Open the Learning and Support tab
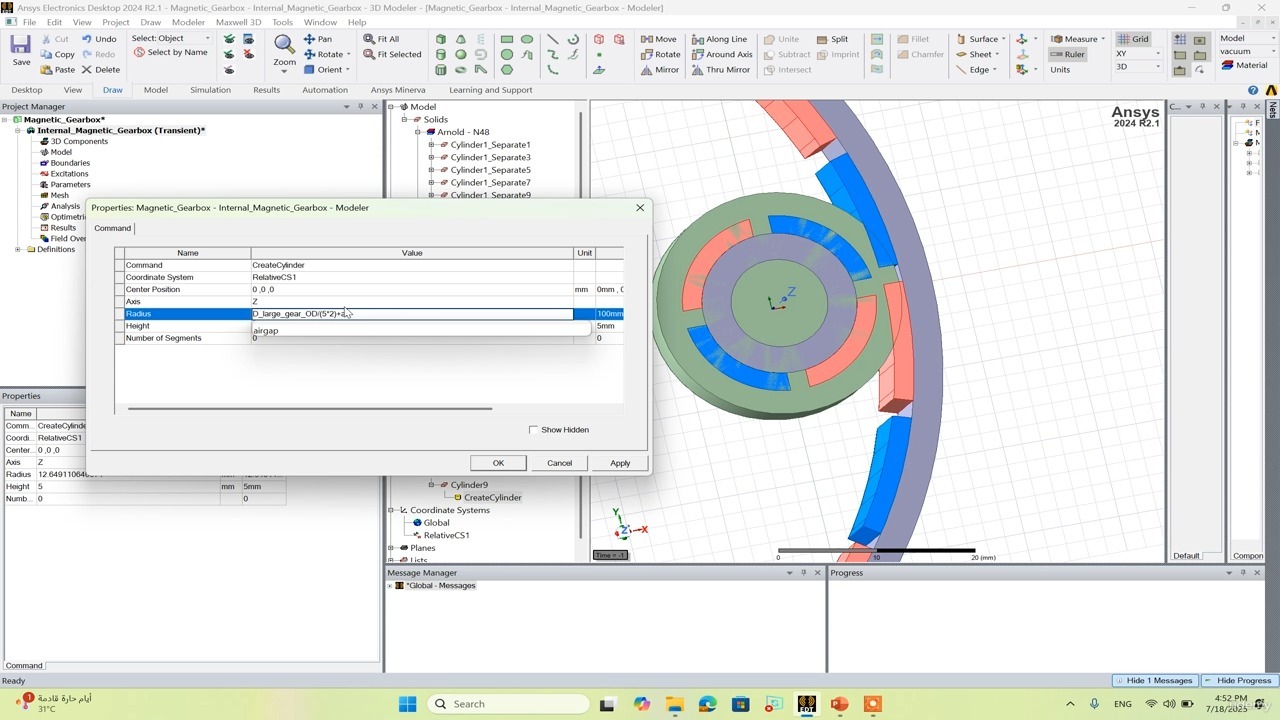 tap(490, 90)
